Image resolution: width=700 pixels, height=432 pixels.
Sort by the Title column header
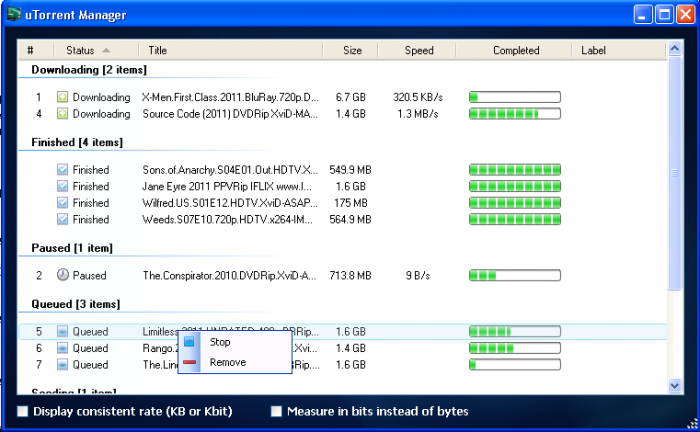[230, 50]
